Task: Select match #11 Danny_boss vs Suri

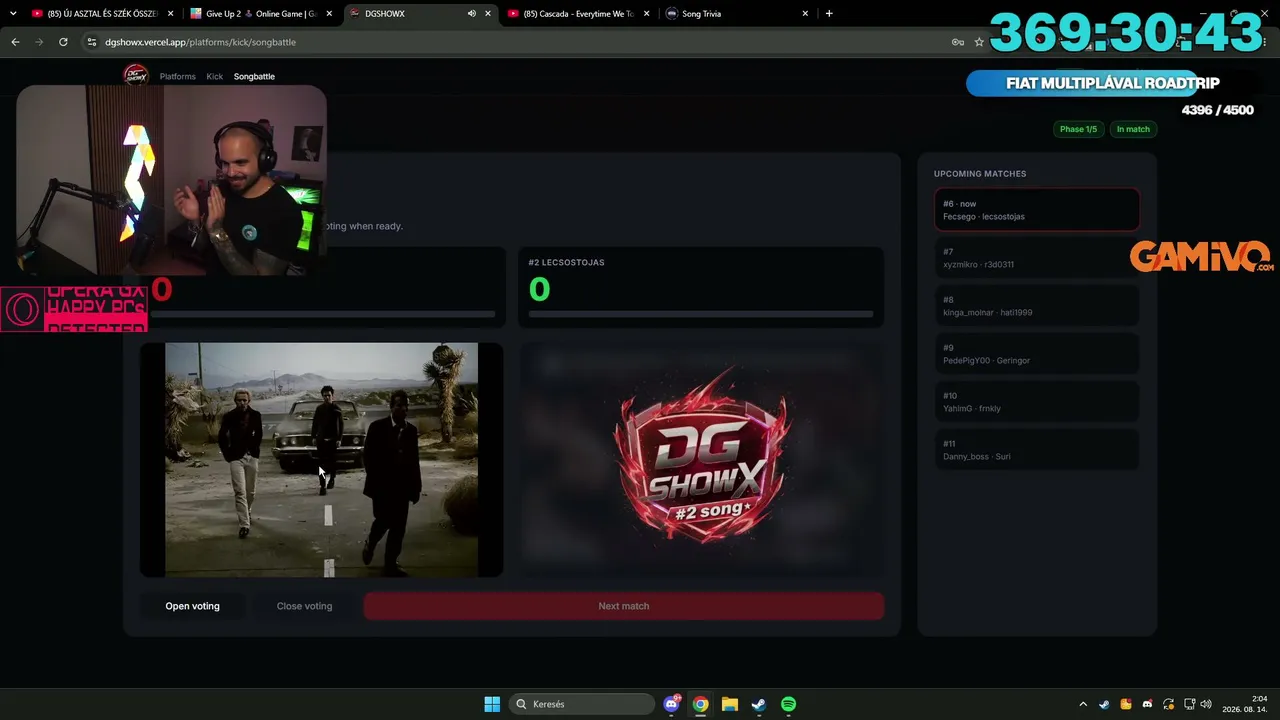Action: tap(1037, 450)
